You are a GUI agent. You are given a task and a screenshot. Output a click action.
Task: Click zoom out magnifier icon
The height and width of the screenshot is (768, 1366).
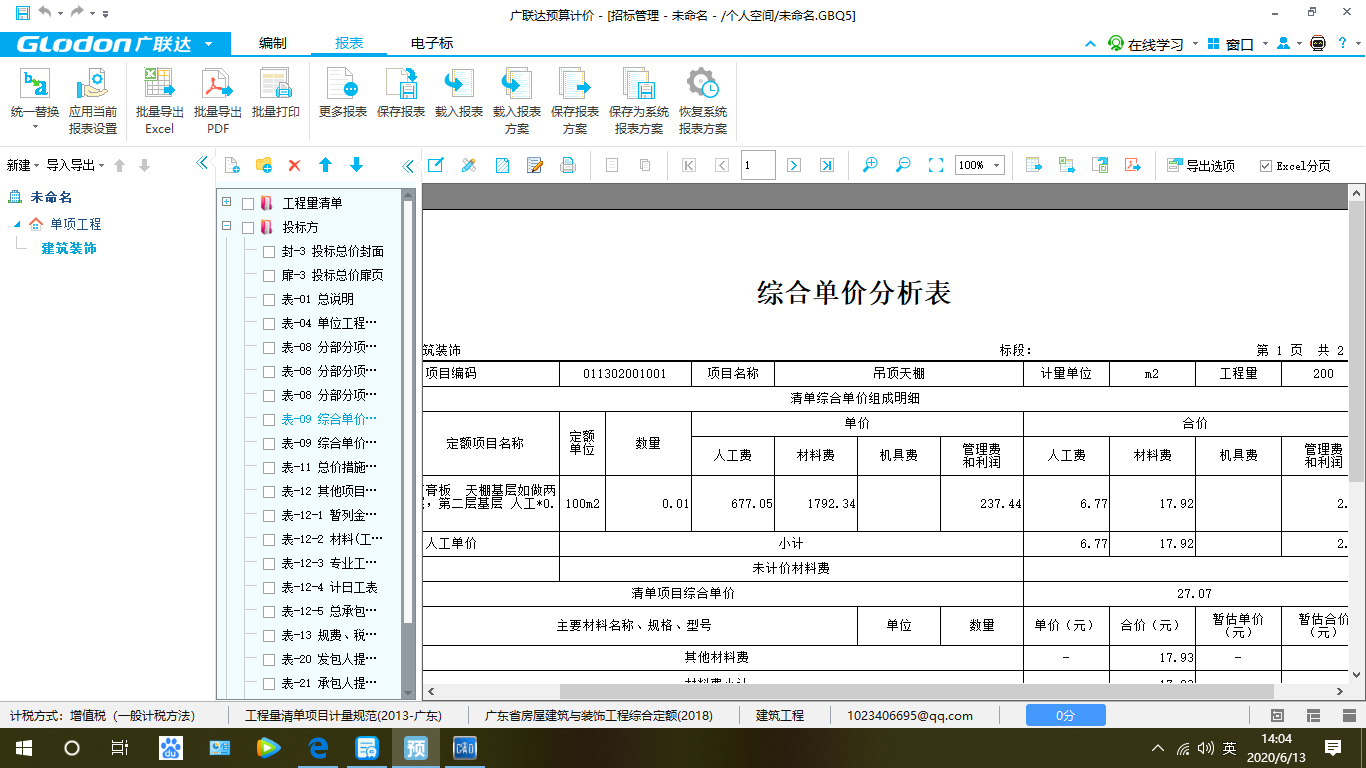coord(903,165)
